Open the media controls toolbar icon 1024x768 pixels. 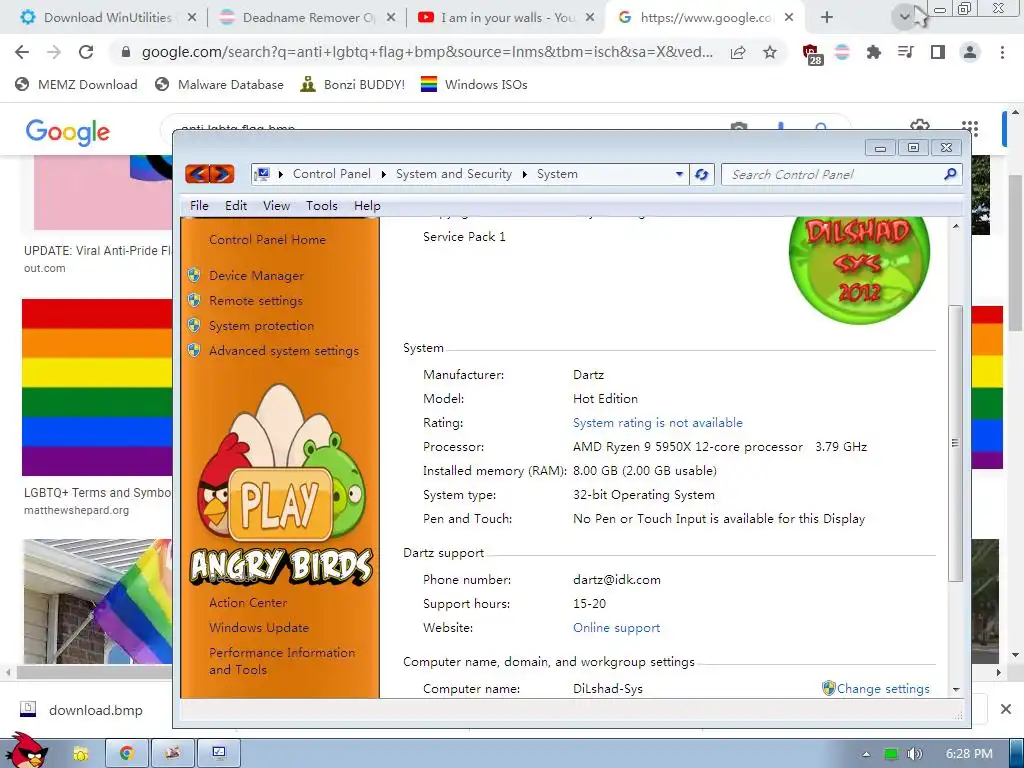906,52
